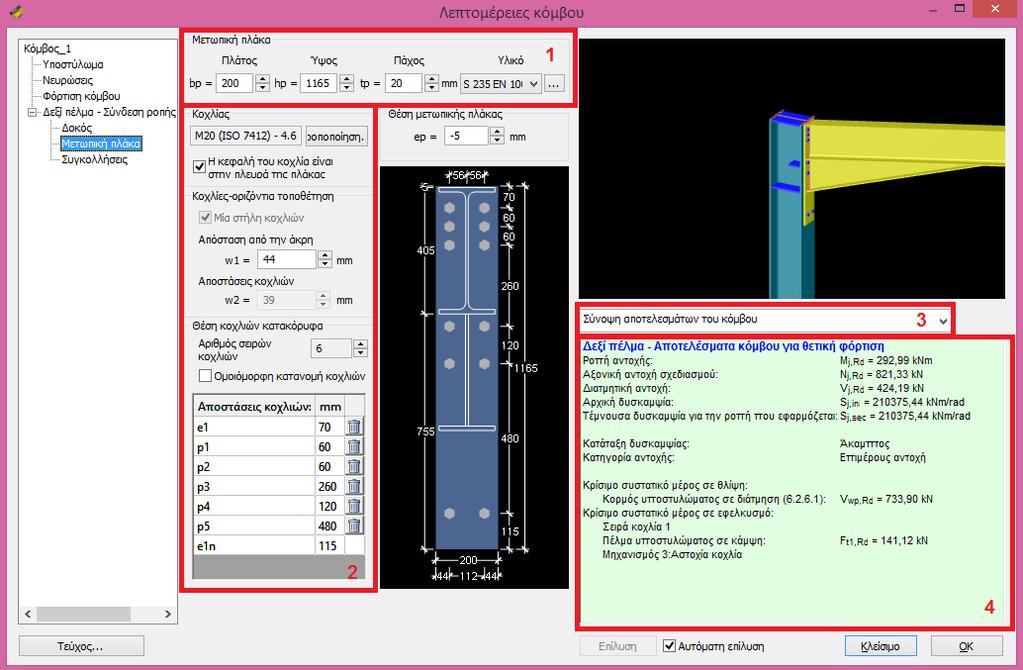The width and height of the screenshot is (1023, 670).
Task: Click the Τεύχος... button
Action: [81, 646]
